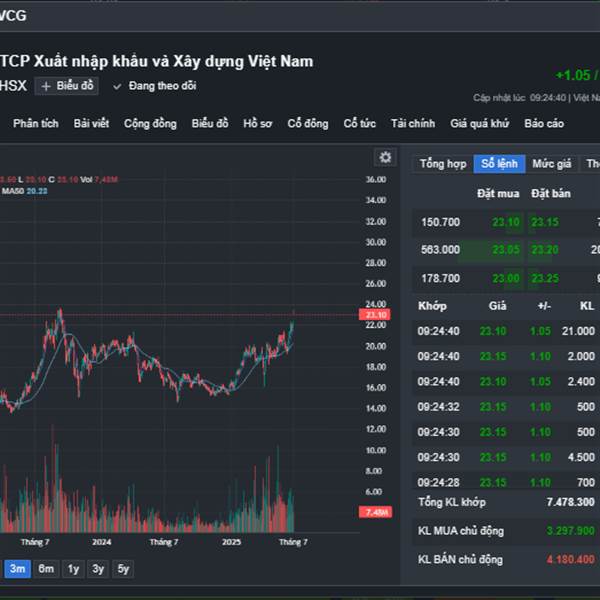The image size is (600, 600).
Task: Click the KL BÁN chủ động value 4.180.400
Action: pyautogui.click(x=570, y=560)
